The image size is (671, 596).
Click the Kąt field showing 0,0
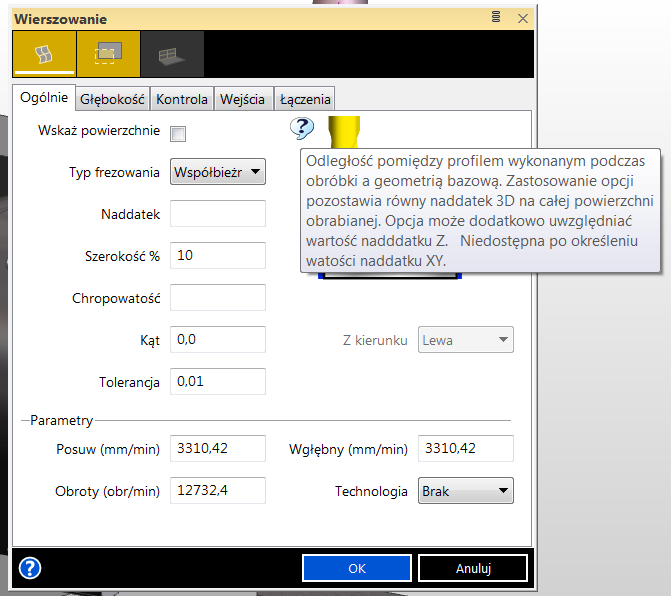[x=218, y=339]
